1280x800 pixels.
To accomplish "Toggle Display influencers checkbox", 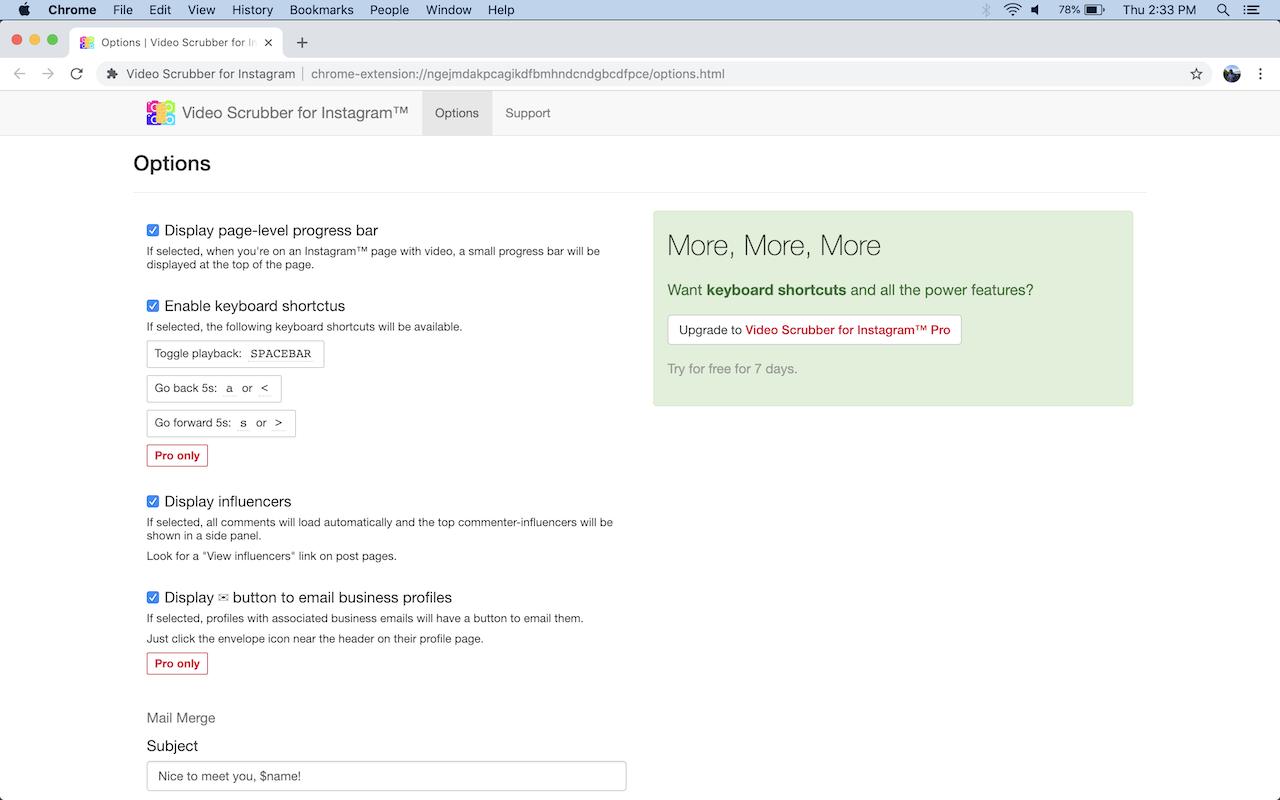I will pos(153,501).
